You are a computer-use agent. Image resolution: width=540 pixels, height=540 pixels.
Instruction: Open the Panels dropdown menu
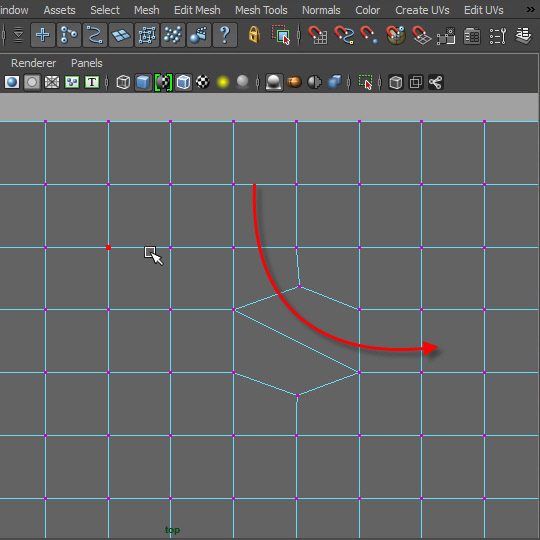[x=86, y=63]
